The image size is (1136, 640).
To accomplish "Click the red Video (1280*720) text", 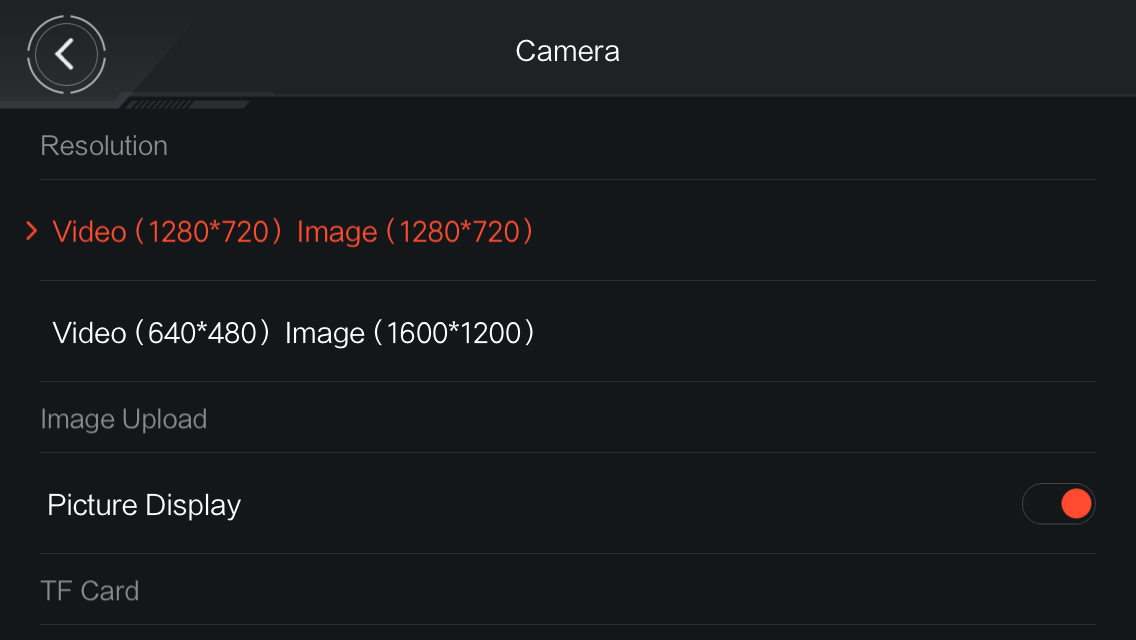I will tap(167, 232).
